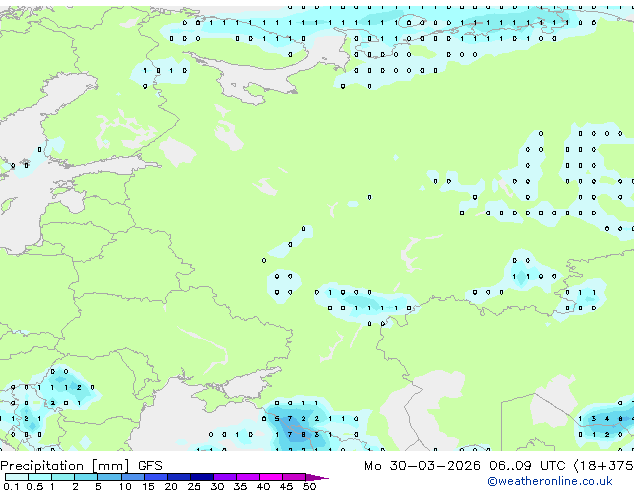Click the '15' legend scale label
Screen dimensions: 634x490
pos(148,486)
